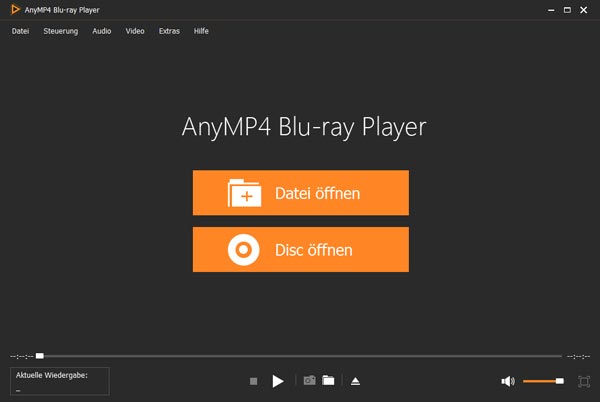The height and width of the screenshot is (402, 600).
Task: Click the Datei öffnen button
Action: coord(301,193)
